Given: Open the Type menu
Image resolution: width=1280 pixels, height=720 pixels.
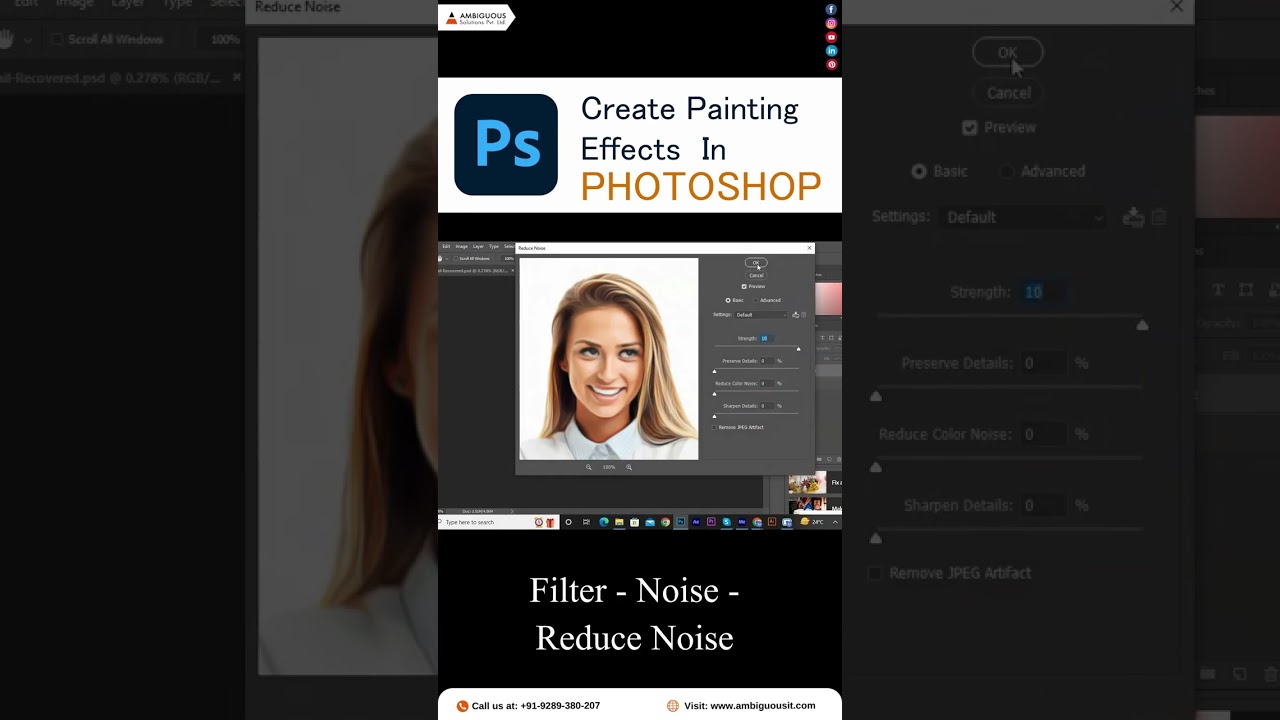Looking at the screenshot, I should tap(494, 246).
